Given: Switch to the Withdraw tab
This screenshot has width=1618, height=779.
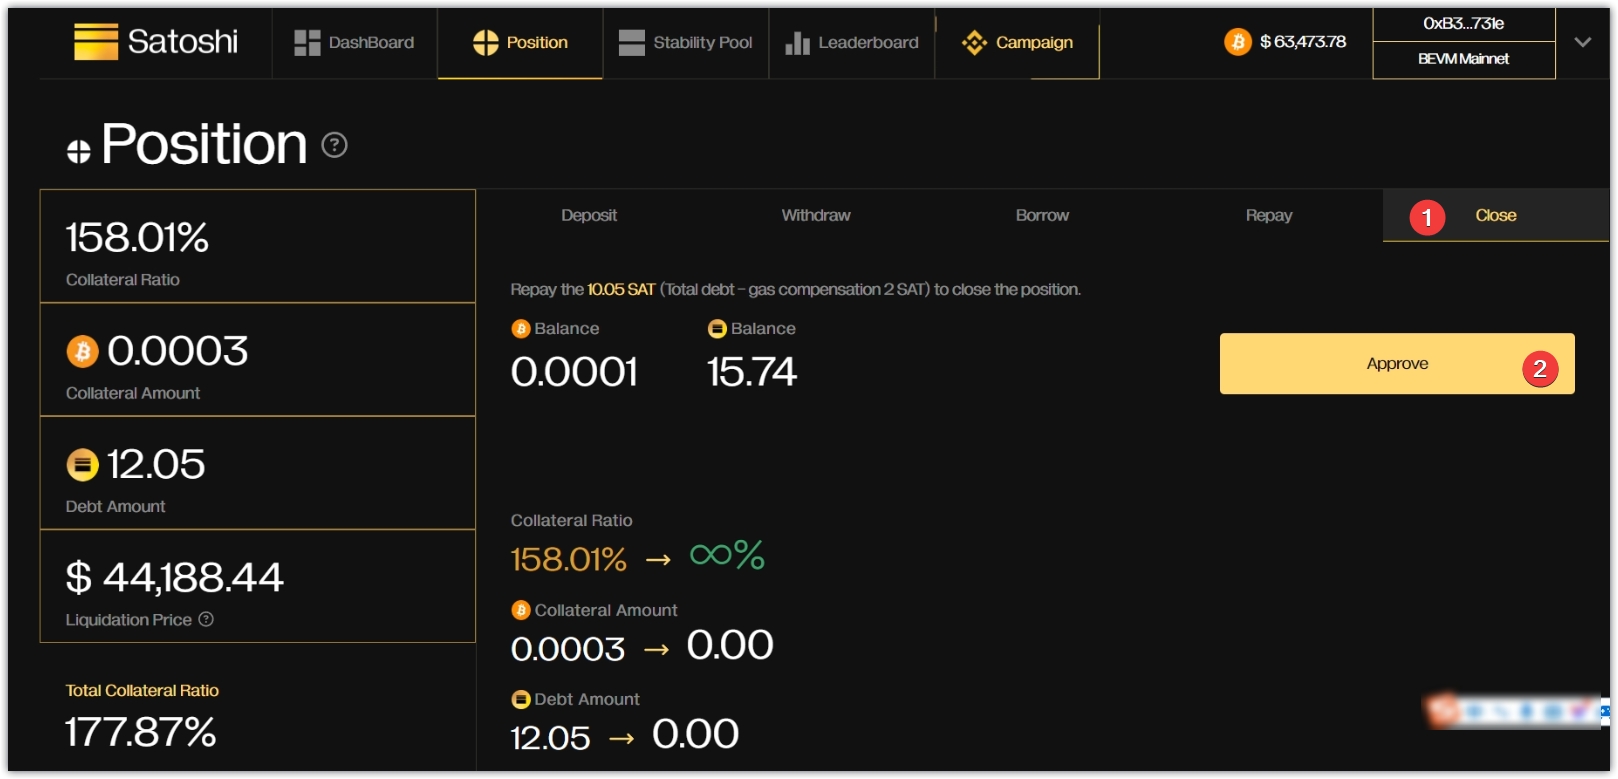Looking at the screenshot, I should click(816, 215).
